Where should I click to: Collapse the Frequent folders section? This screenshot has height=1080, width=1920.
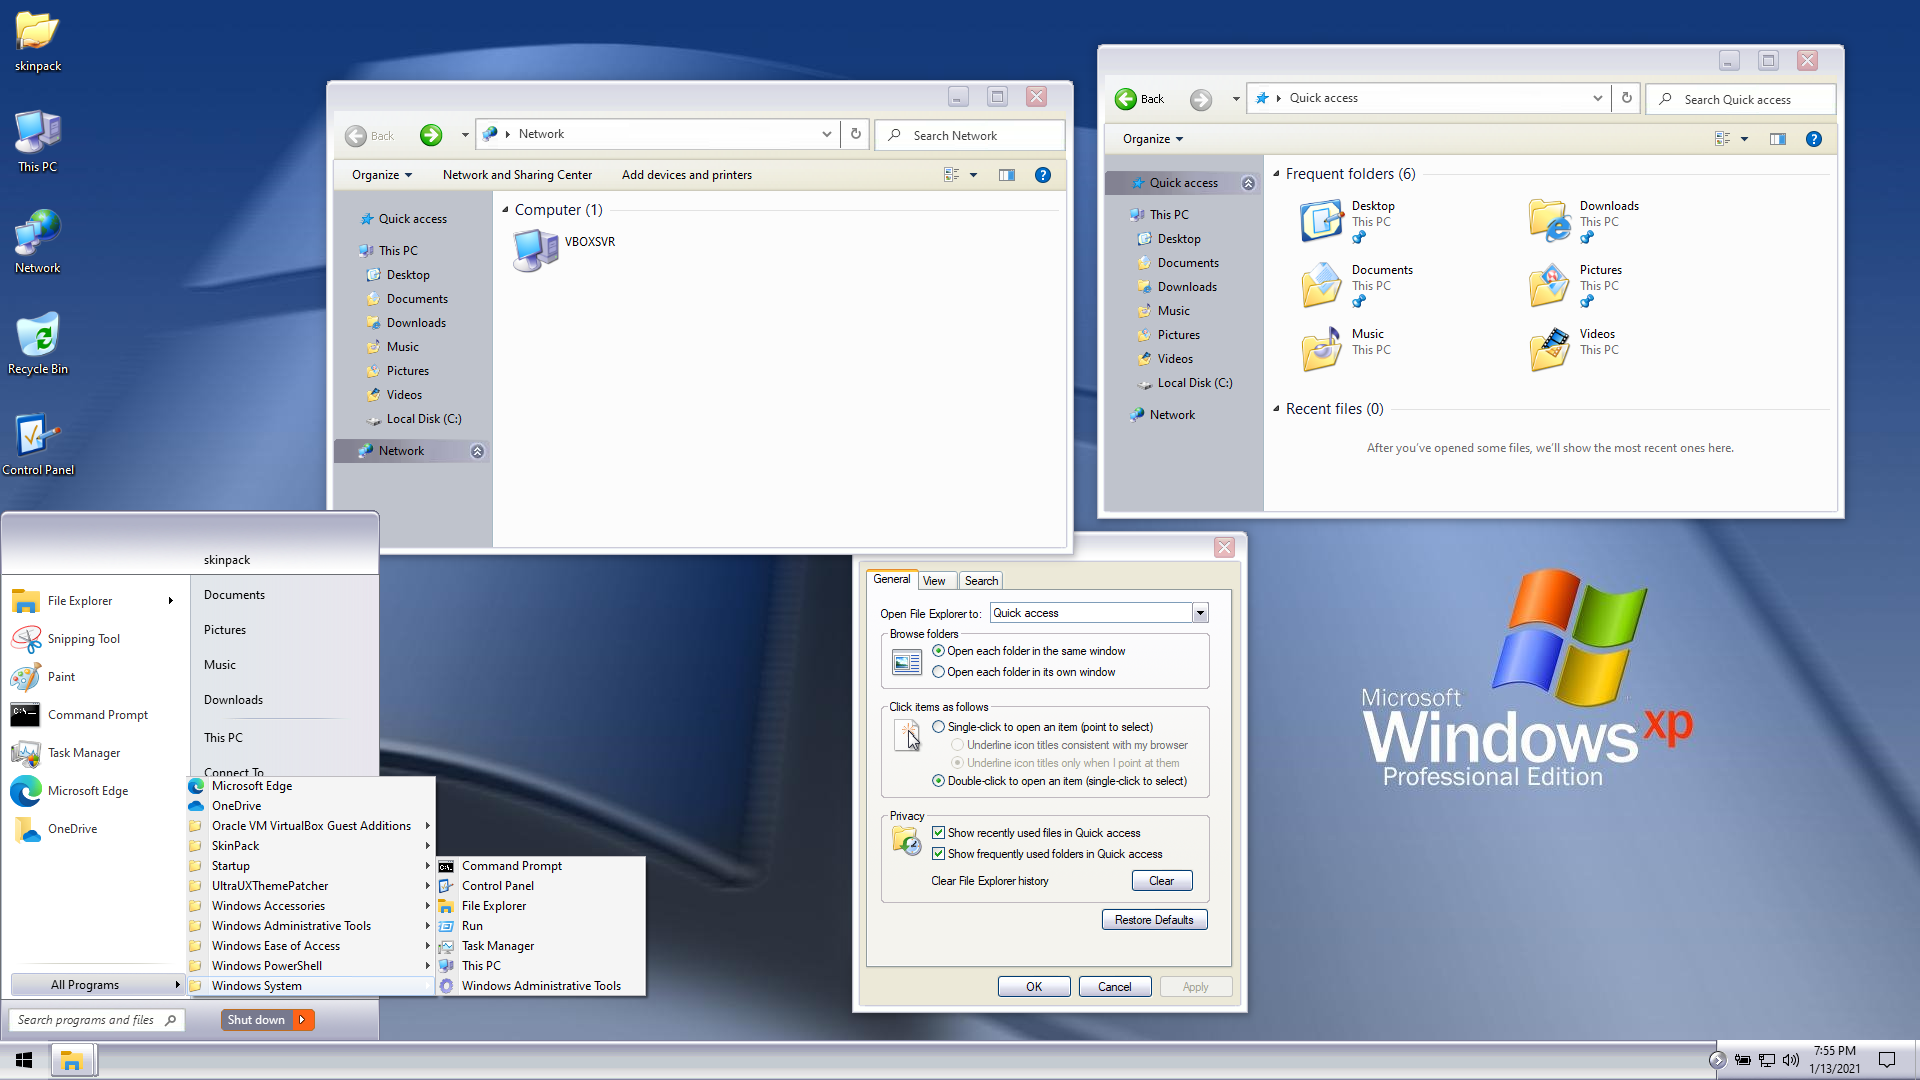tap(1276, 174)
